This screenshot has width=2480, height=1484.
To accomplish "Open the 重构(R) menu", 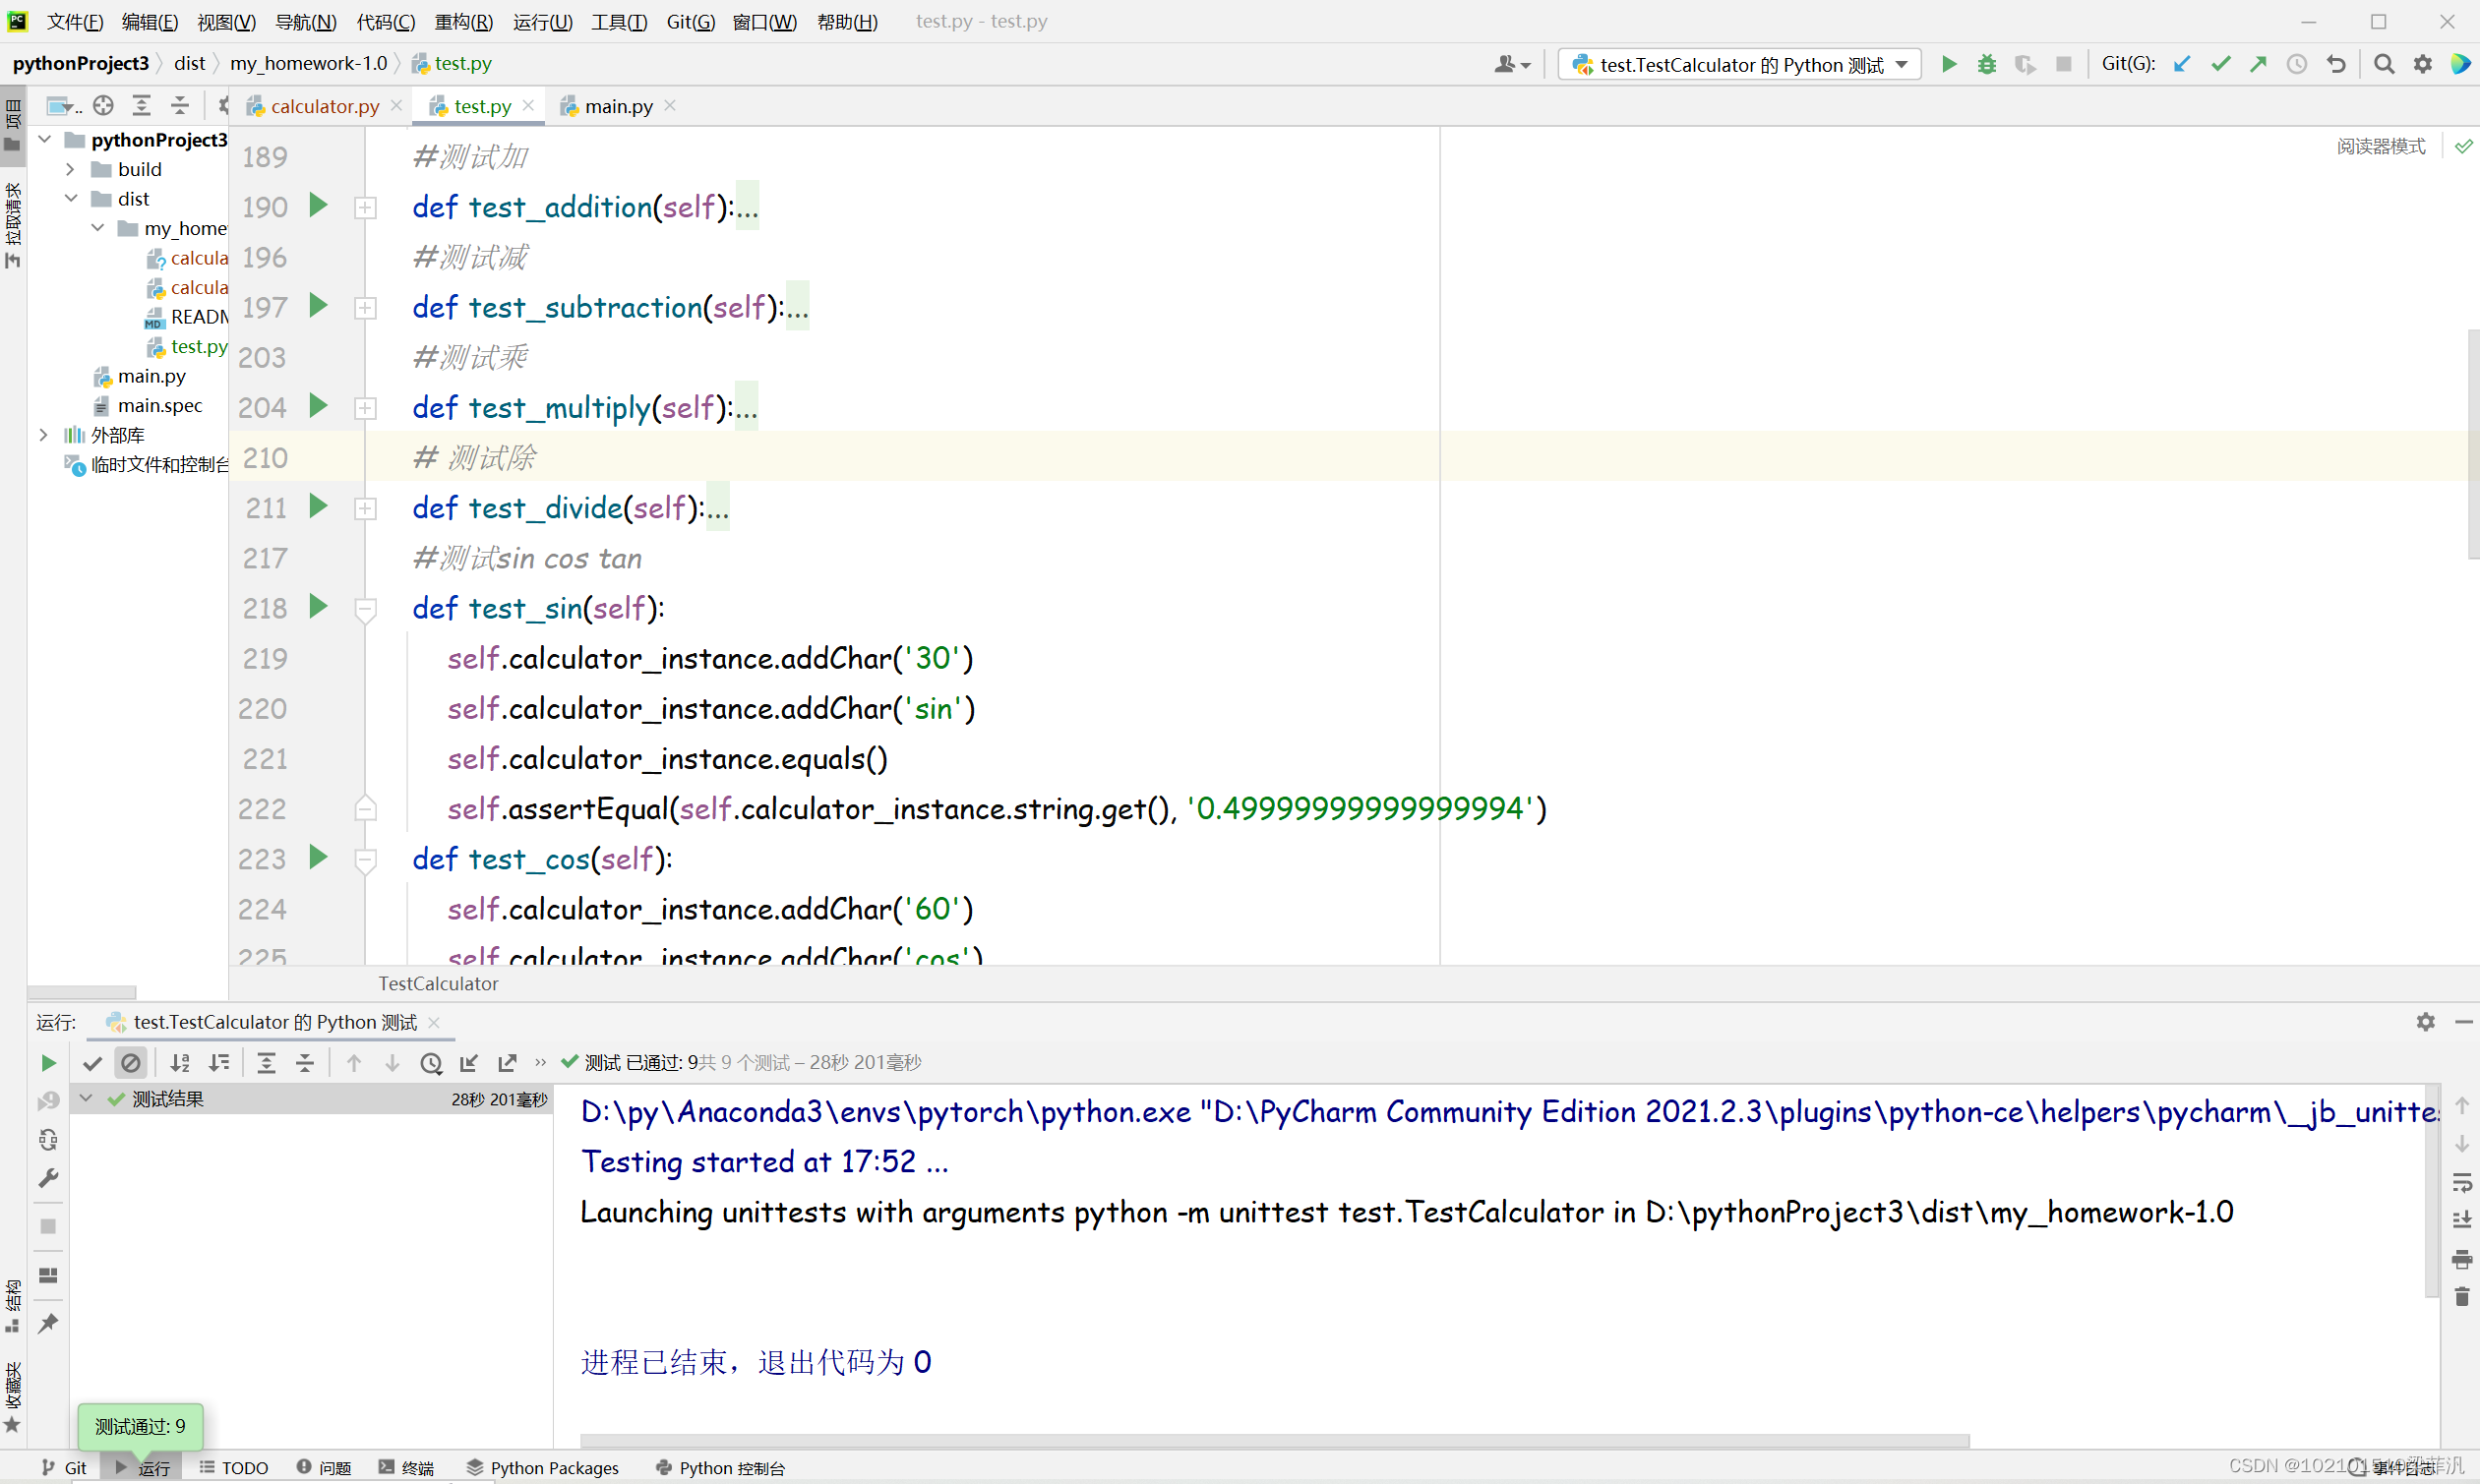I will (463, 21).
